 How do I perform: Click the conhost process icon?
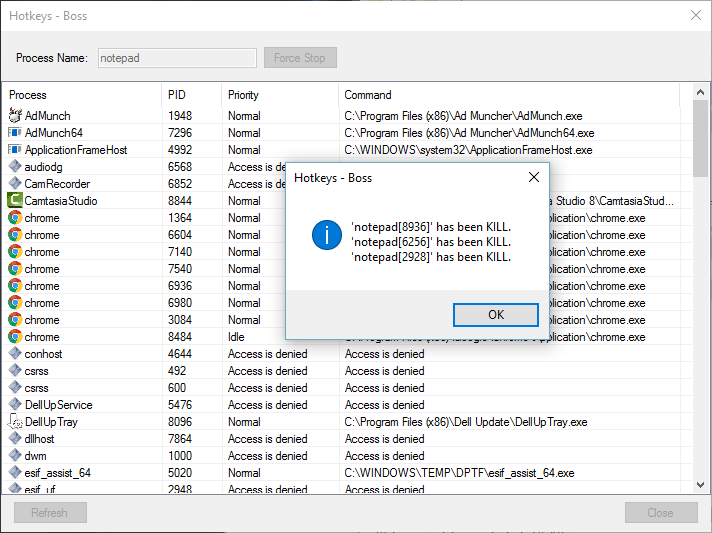point(15,353)
